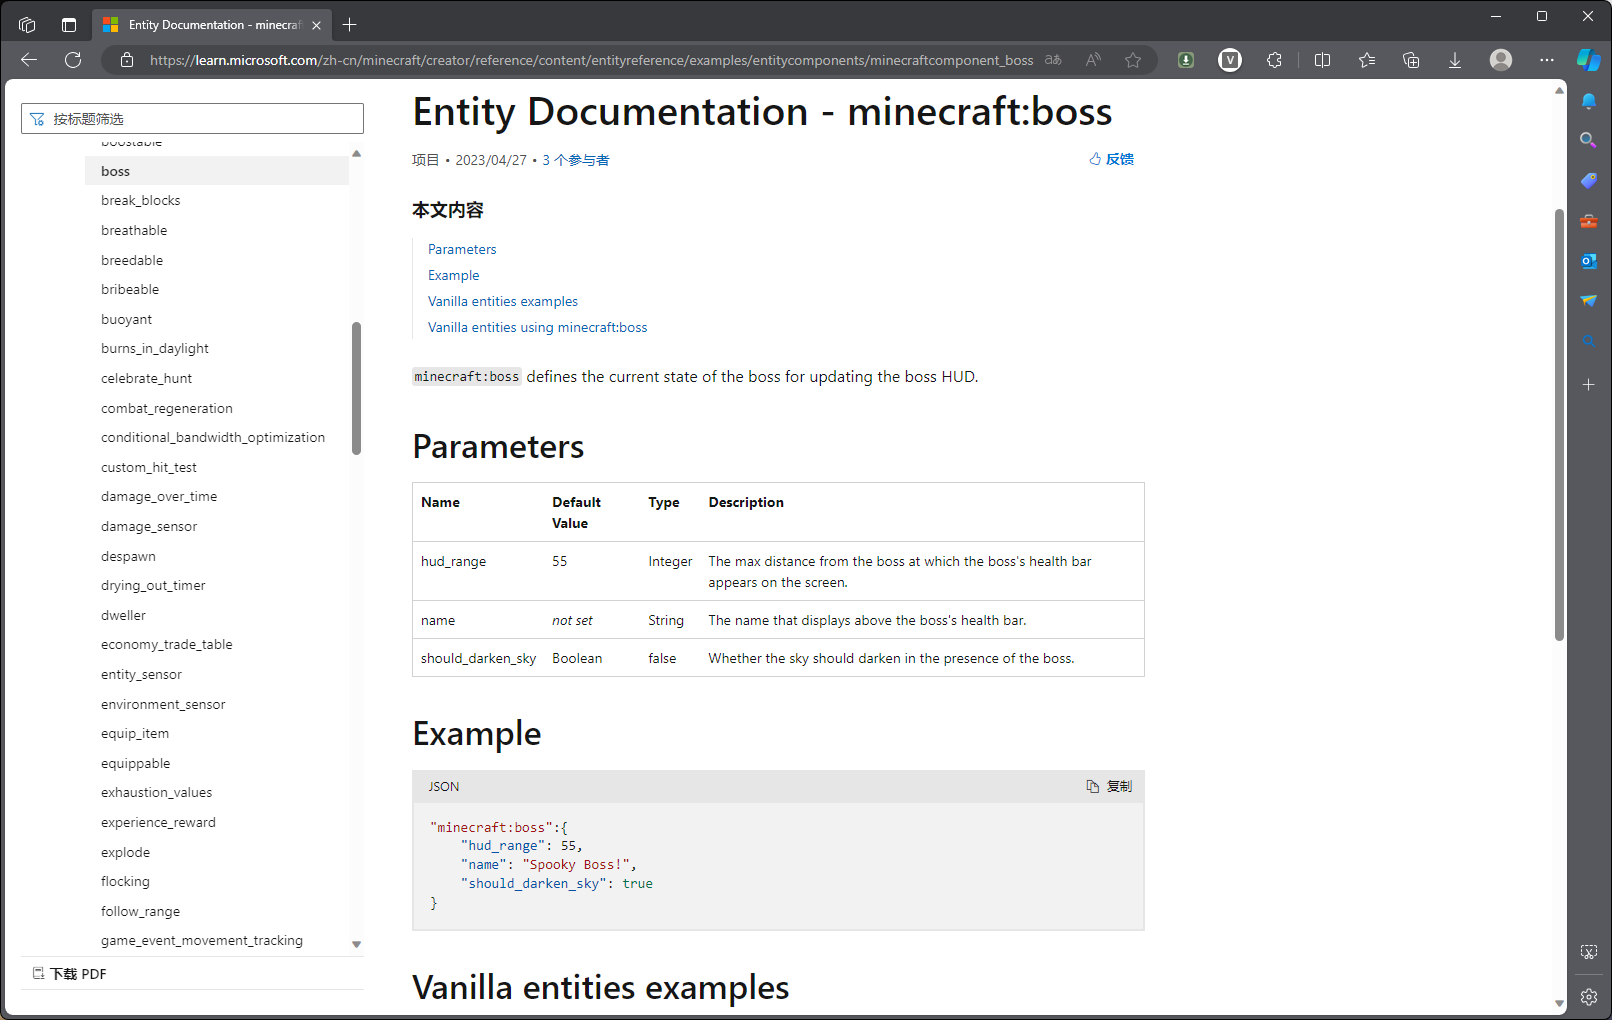The image size is (1612, 1020).
Task: Select the Entity Documentation tab
Action: (212, 25)
